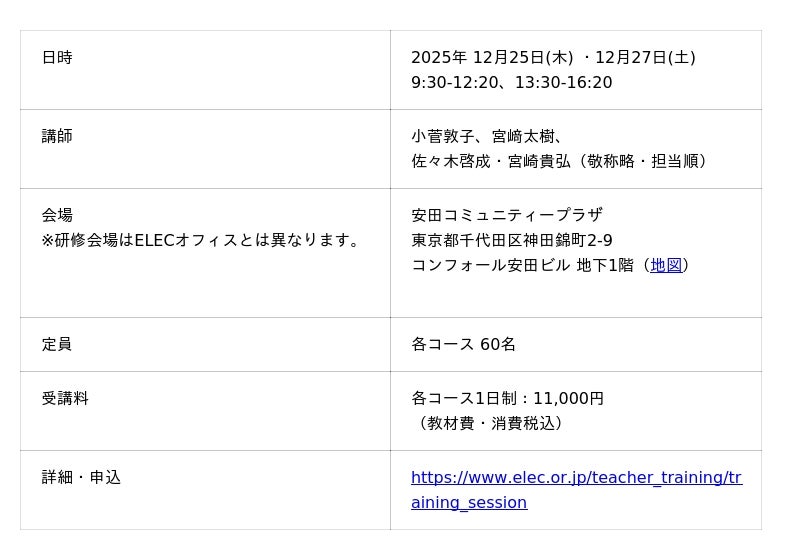Click the fee text 各コース1日制：11,000円
This screenshot has height=560, width=800.
click(x=507, y=398)
